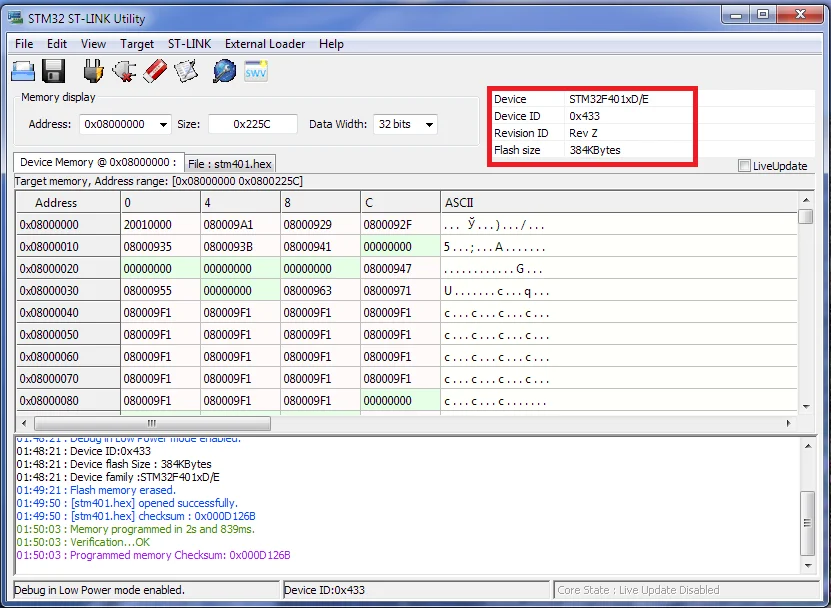
Task: Click address row 0x08000080
Action: point(68,401)
